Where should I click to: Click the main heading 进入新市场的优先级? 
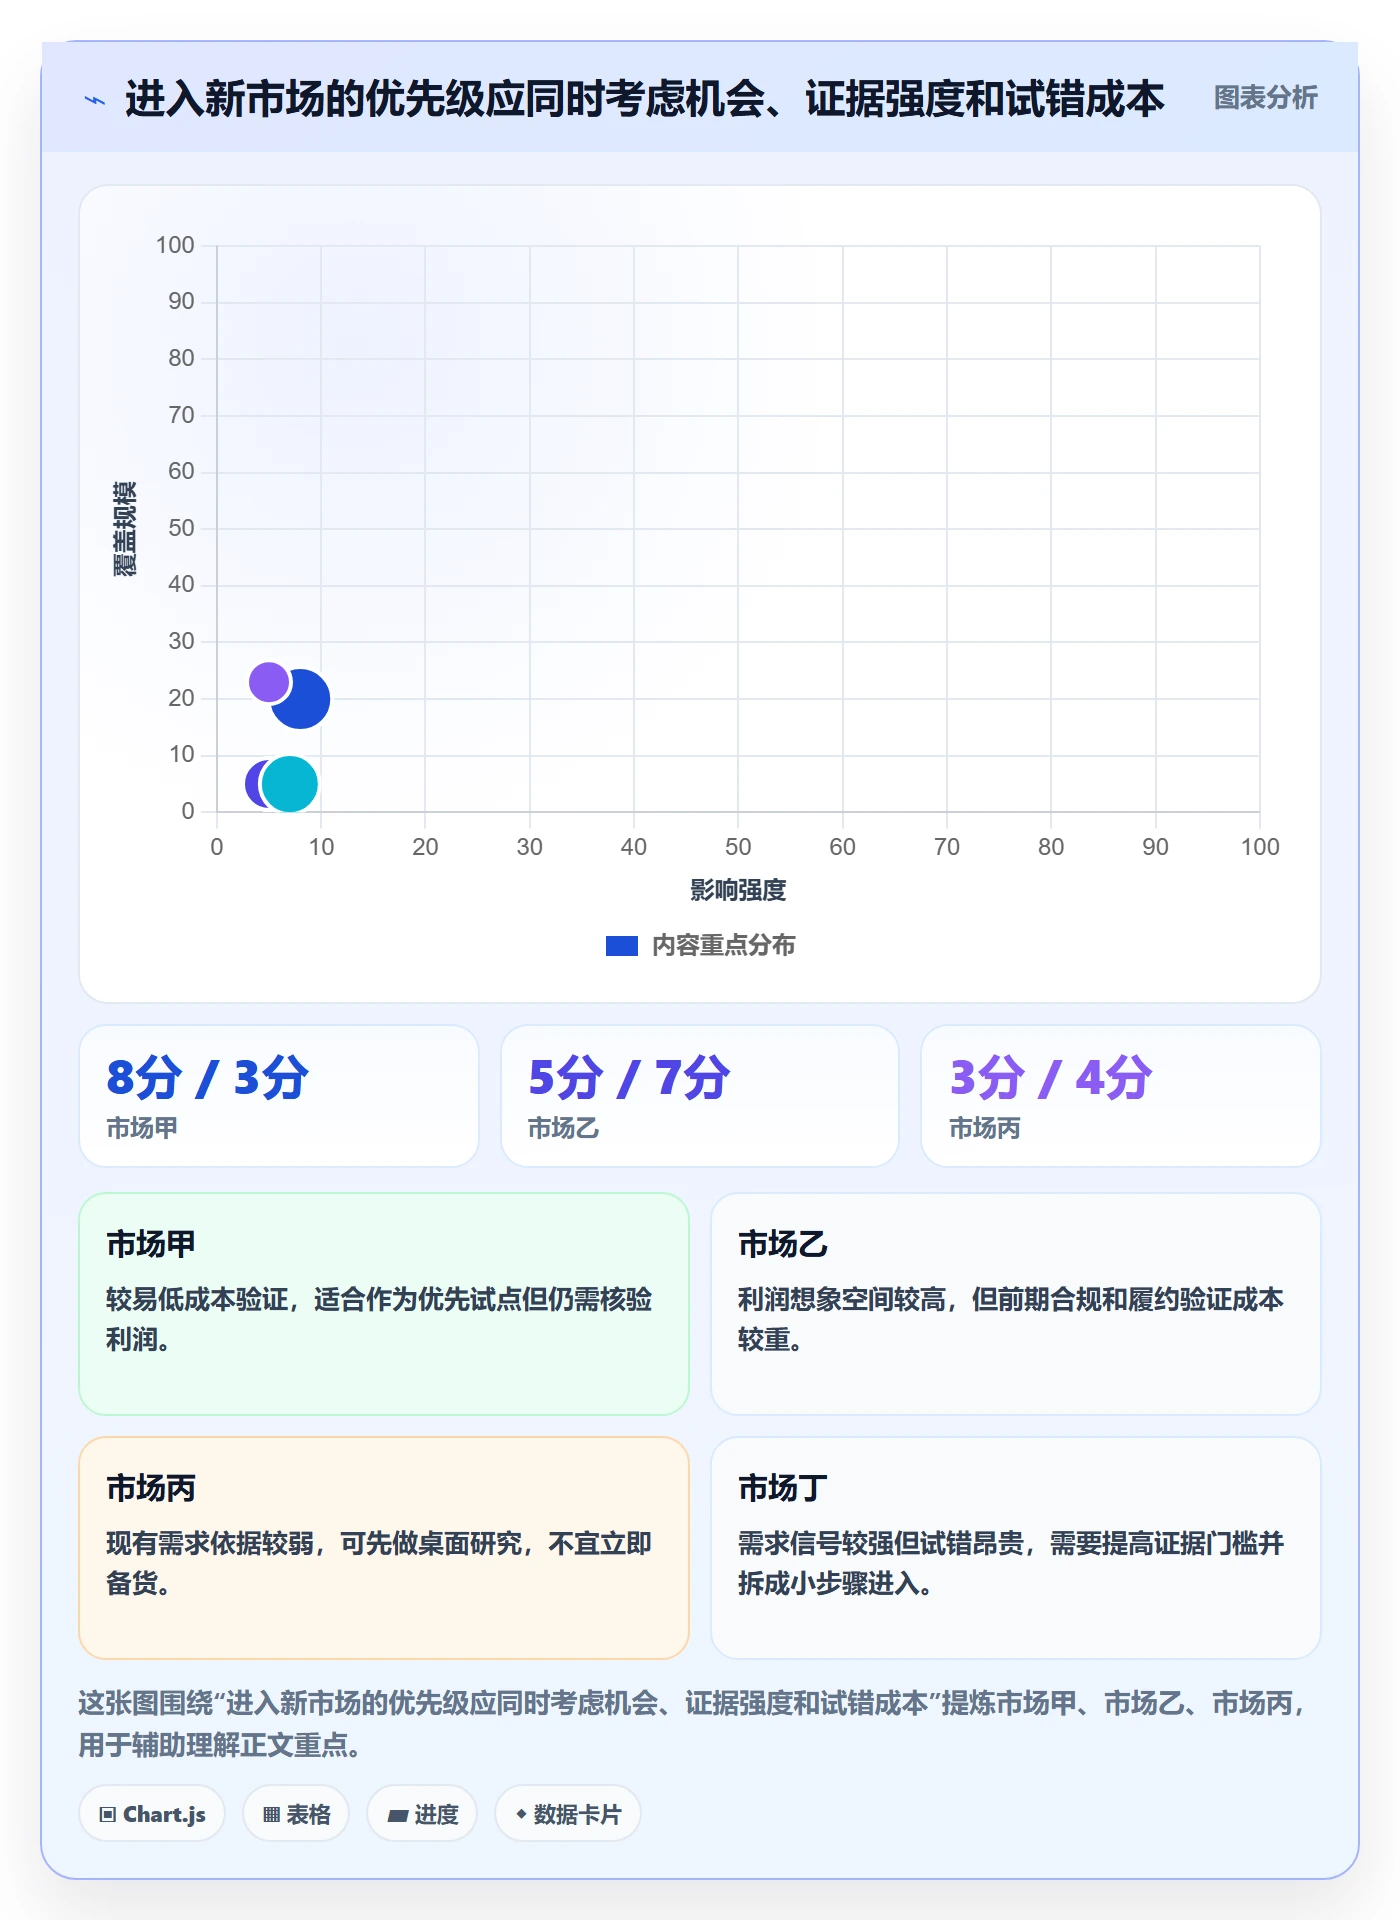click(645, 99)
